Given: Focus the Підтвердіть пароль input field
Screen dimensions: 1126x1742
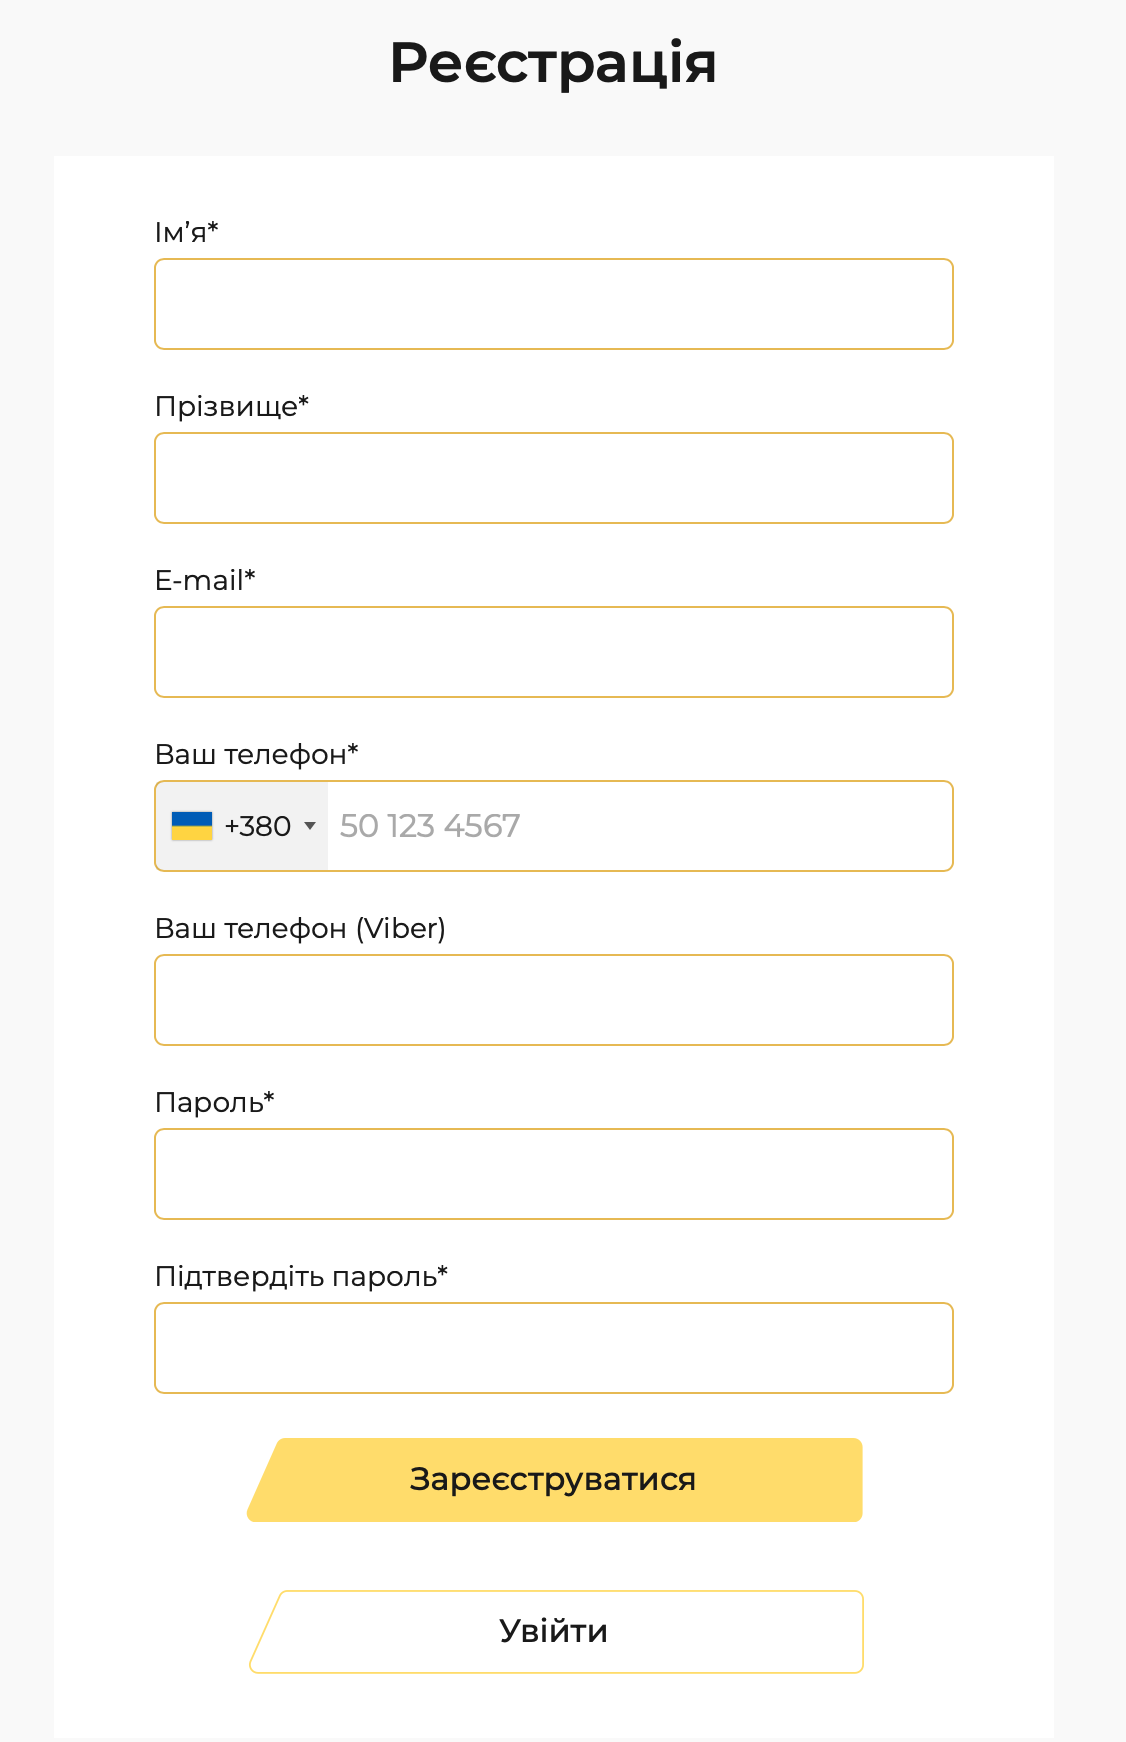Looking at the screenshot, I should click(x=554, y=1348).
